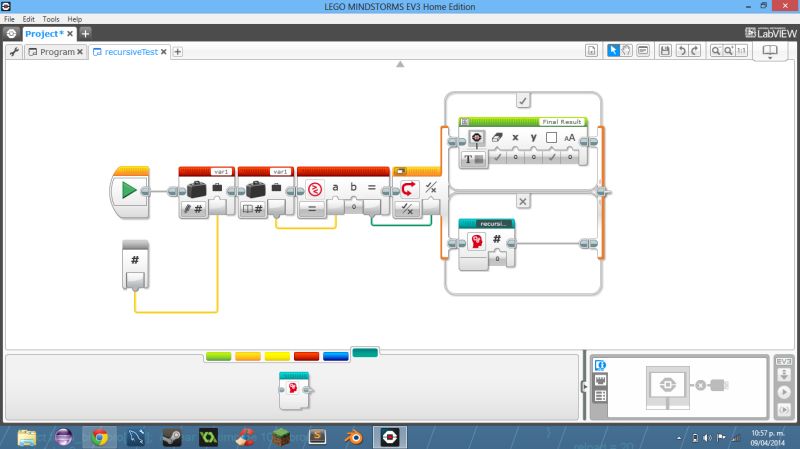Open the Tools menu
Viewport: 800px width, 449px height.
point(51,19)
